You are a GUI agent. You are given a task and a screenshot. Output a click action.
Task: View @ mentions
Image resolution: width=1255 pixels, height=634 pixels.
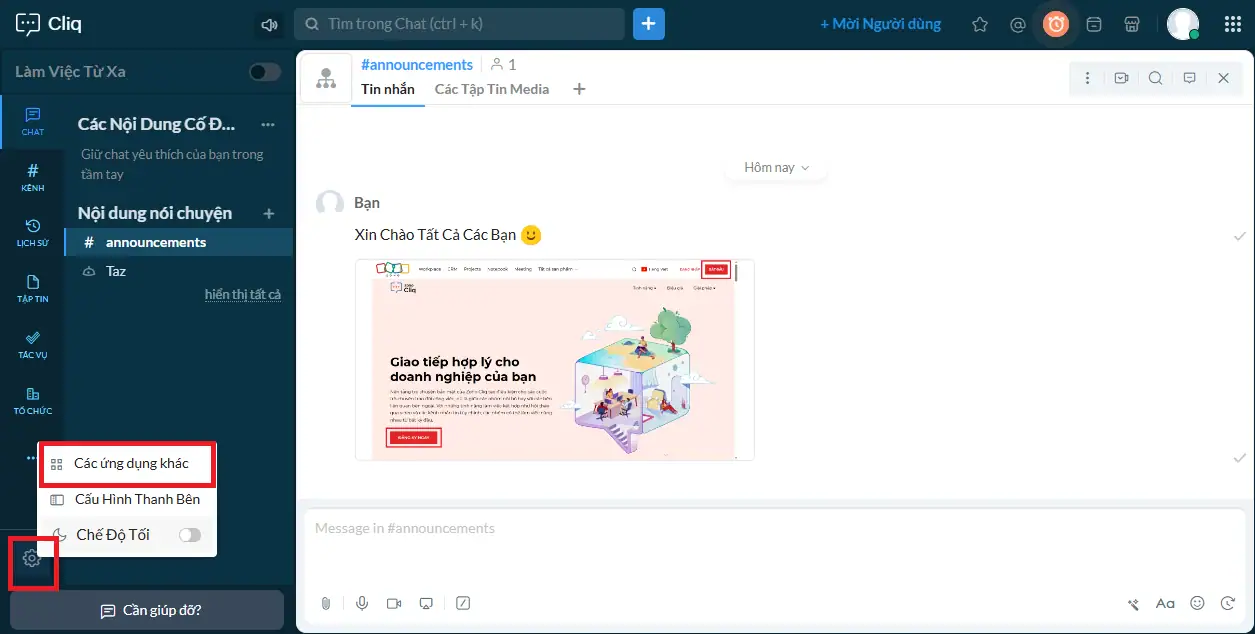tap(1017, 24)
